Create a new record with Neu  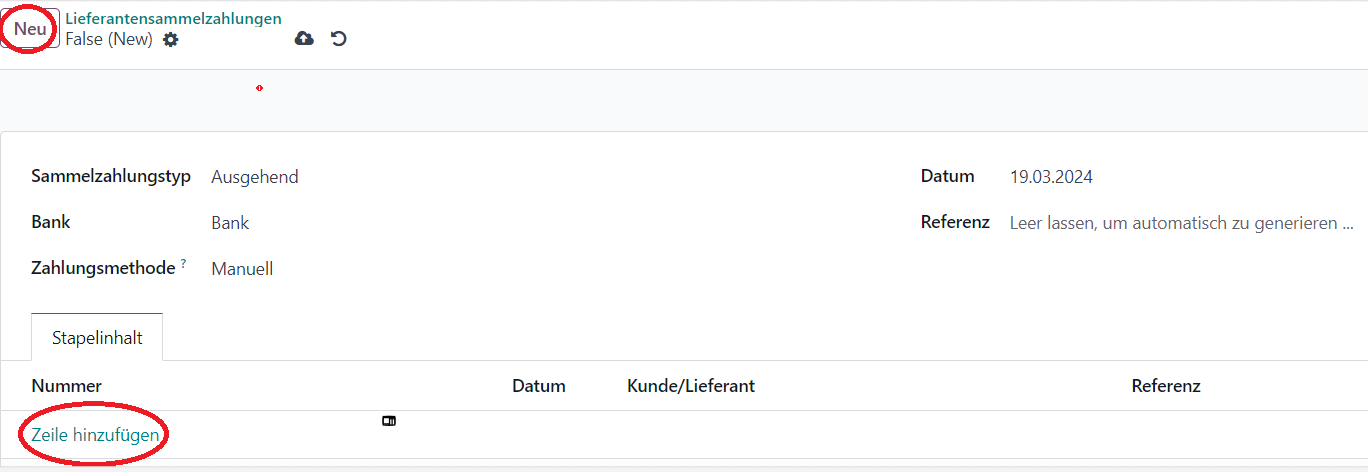(x=30, y=29)
